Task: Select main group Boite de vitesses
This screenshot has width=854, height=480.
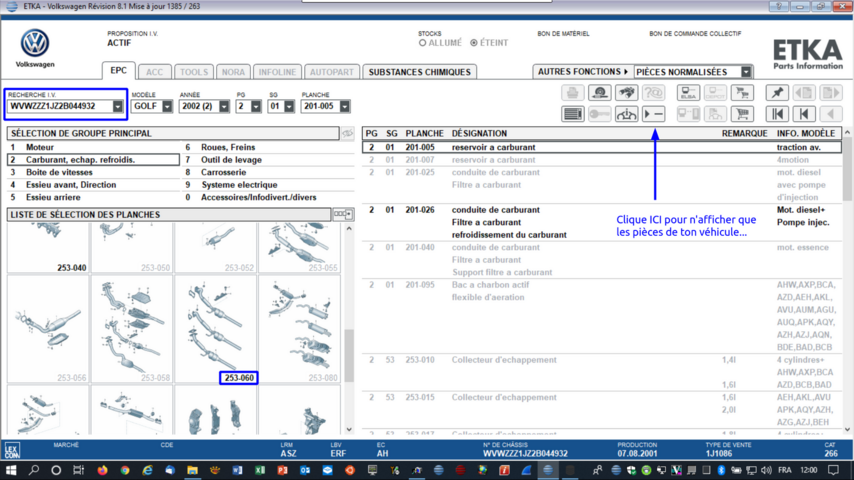Action: pyautogui.click(x=93, y=172)
